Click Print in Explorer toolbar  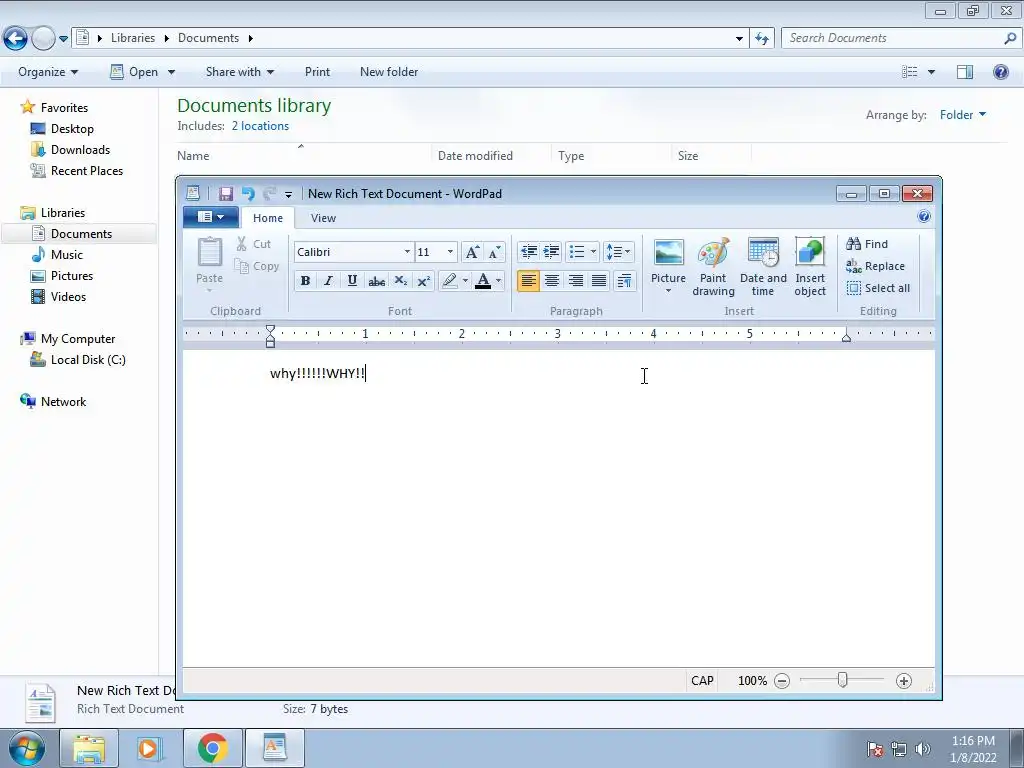(317, 72)
